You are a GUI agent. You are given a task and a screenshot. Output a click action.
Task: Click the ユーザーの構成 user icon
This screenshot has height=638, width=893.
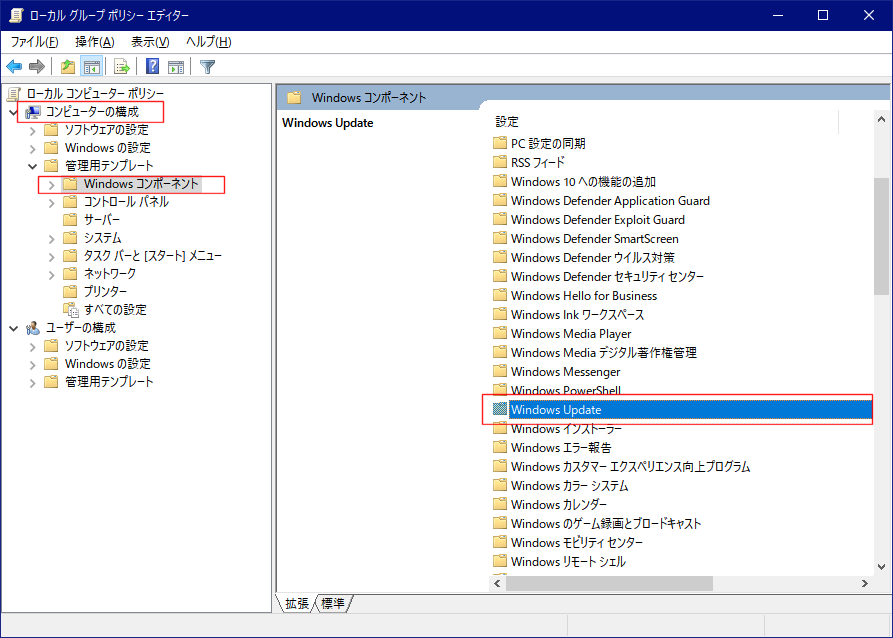[33, 328]
